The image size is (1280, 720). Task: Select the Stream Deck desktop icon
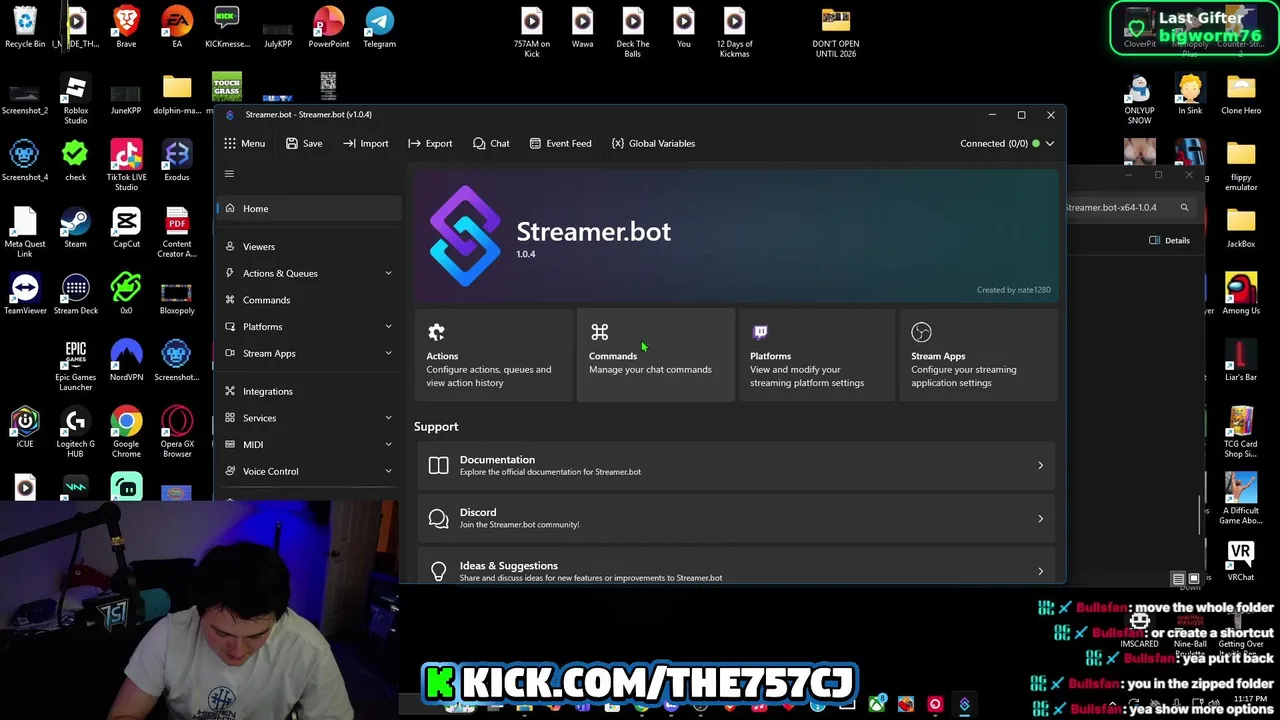click(x=75, y=294)
